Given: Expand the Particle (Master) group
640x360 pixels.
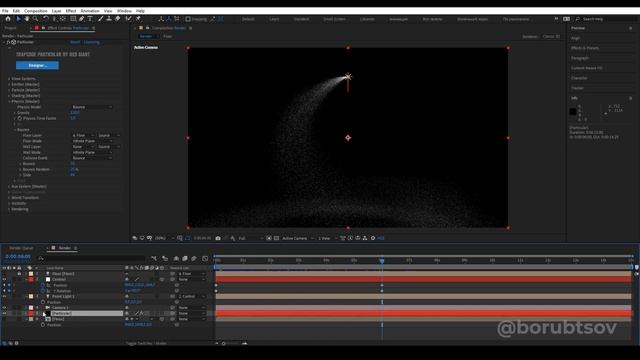Looking at the screenshot, I should coord(9,90).
